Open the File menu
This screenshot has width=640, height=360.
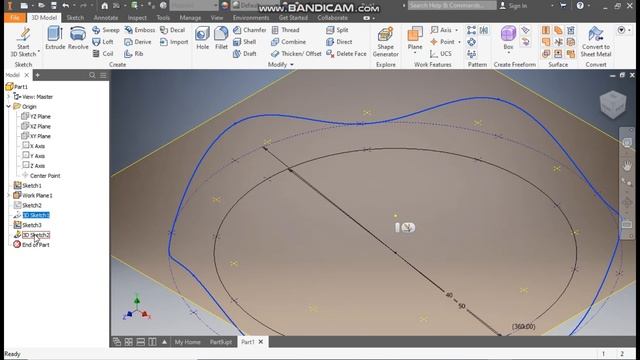coord(15,18)
